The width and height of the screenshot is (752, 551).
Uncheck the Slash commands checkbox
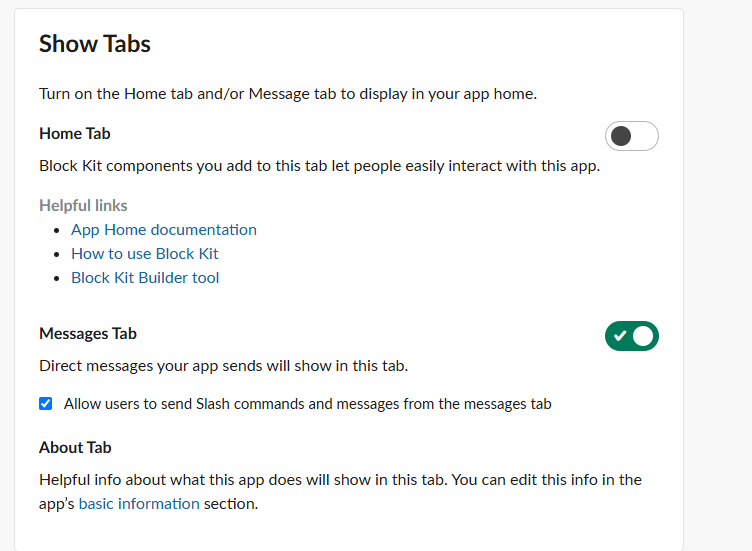pos(45,404)
